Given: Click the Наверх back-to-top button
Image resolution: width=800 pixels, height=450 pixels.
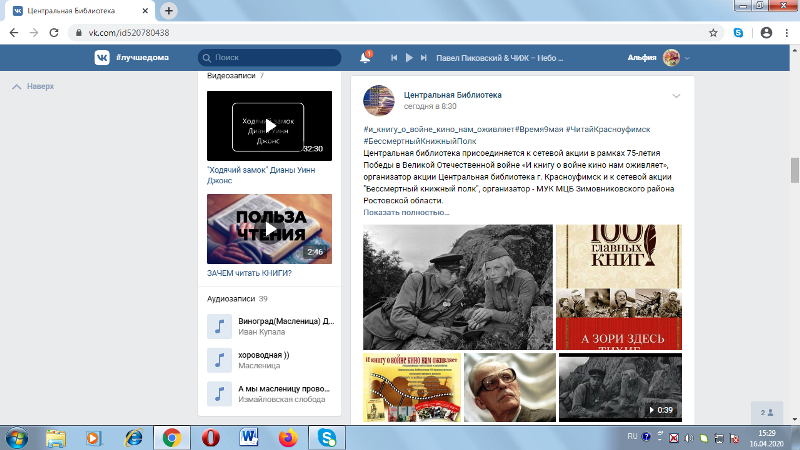Looking at the screenshot, I should point(34,87).
